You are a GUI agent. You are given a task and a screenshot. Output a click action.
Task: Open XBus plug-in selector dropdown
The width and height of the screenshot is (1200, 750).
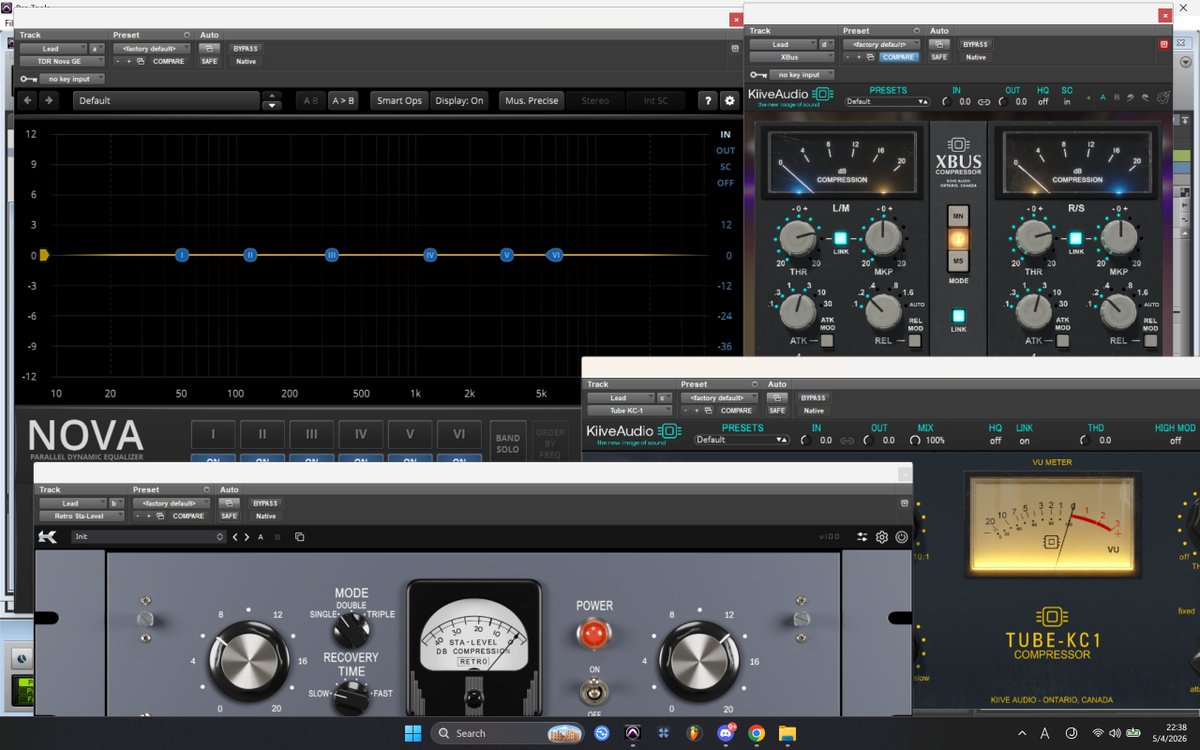click(791, 58)
